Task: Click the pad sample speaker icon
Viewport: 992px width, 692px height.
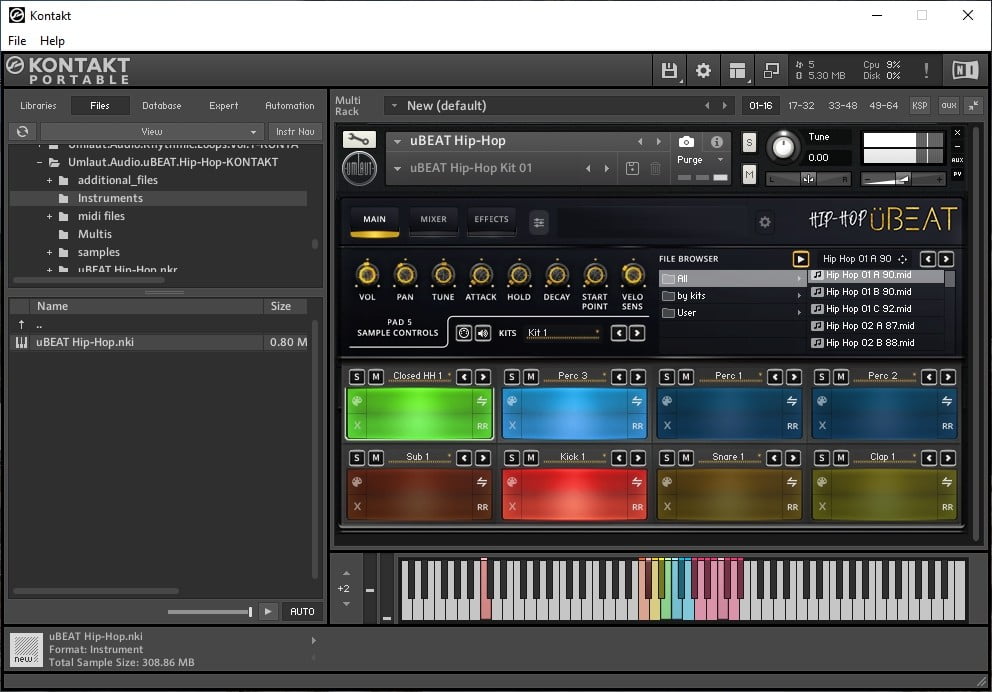Action: click(x=483, y=333)
